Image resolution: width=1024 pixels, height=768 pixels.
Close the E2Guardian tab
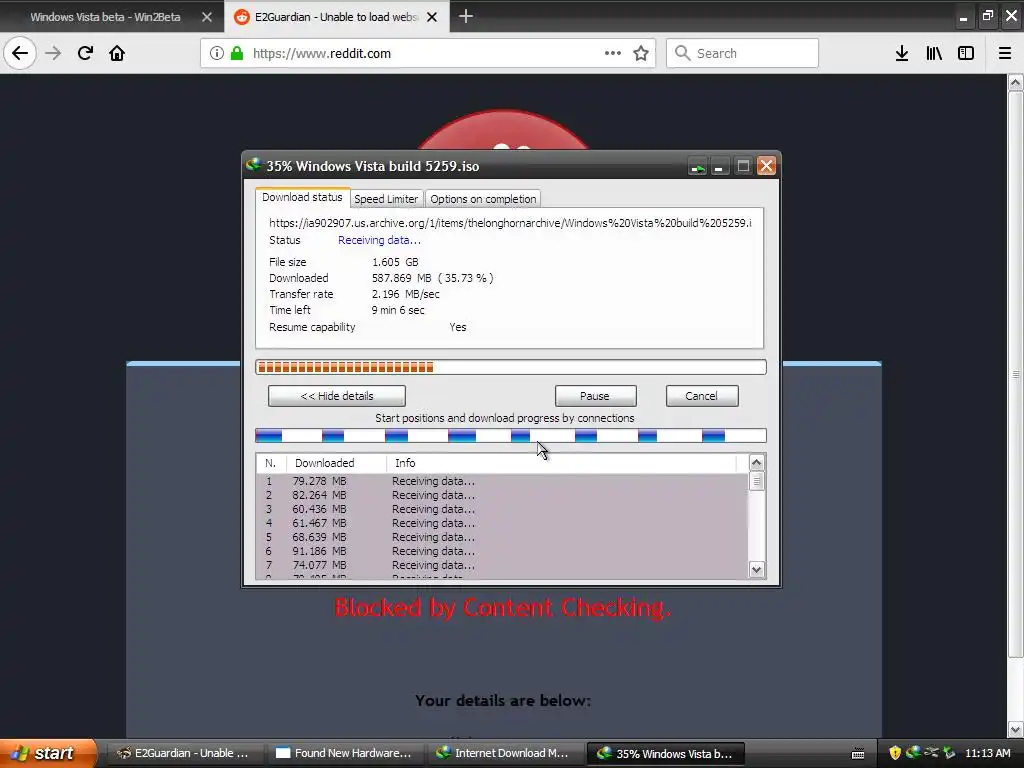pyautogui.click(x=432, y=17)
